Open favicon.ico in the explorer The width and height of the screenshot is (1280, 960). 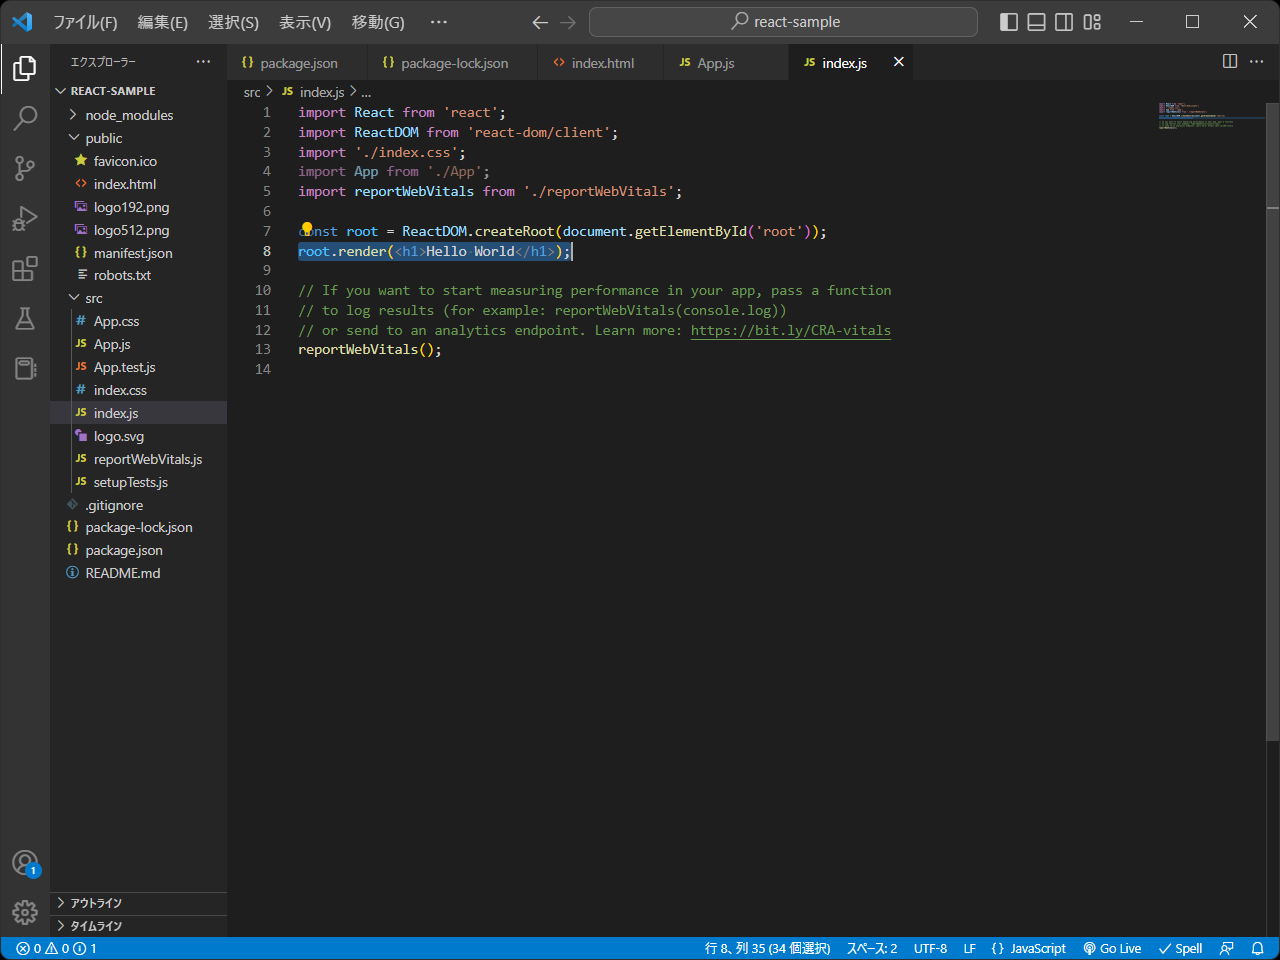pyautogui.click(x=138, y=161)
